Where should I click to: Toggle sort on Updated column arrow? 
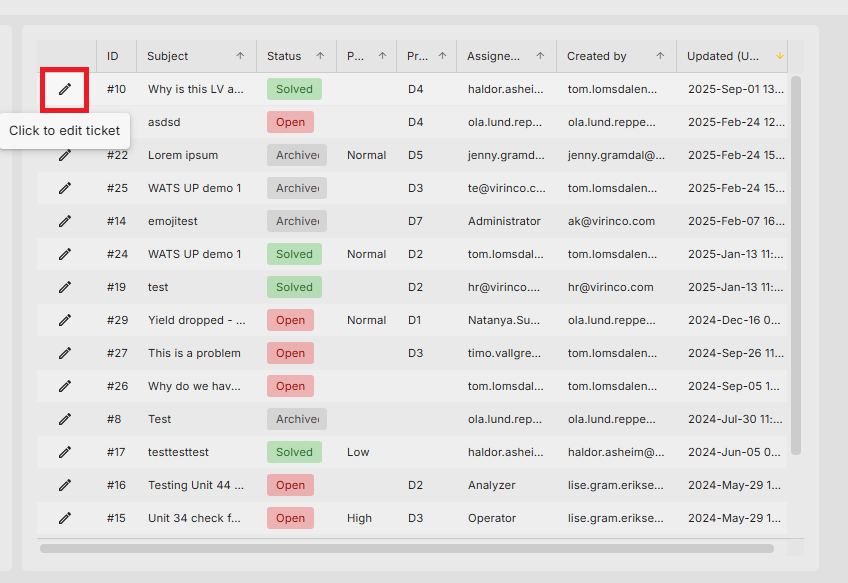coord(779,56)
